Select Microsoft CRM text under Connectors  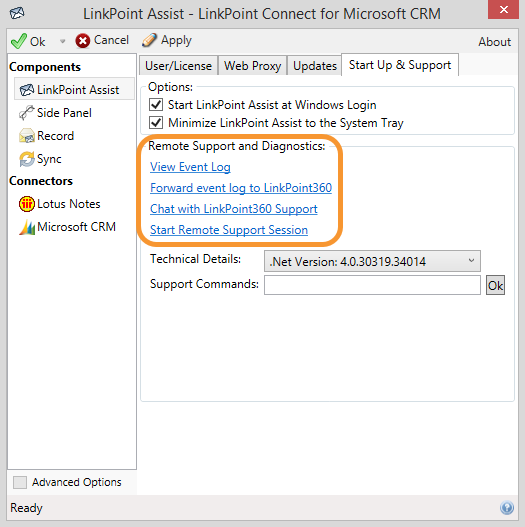76,227
